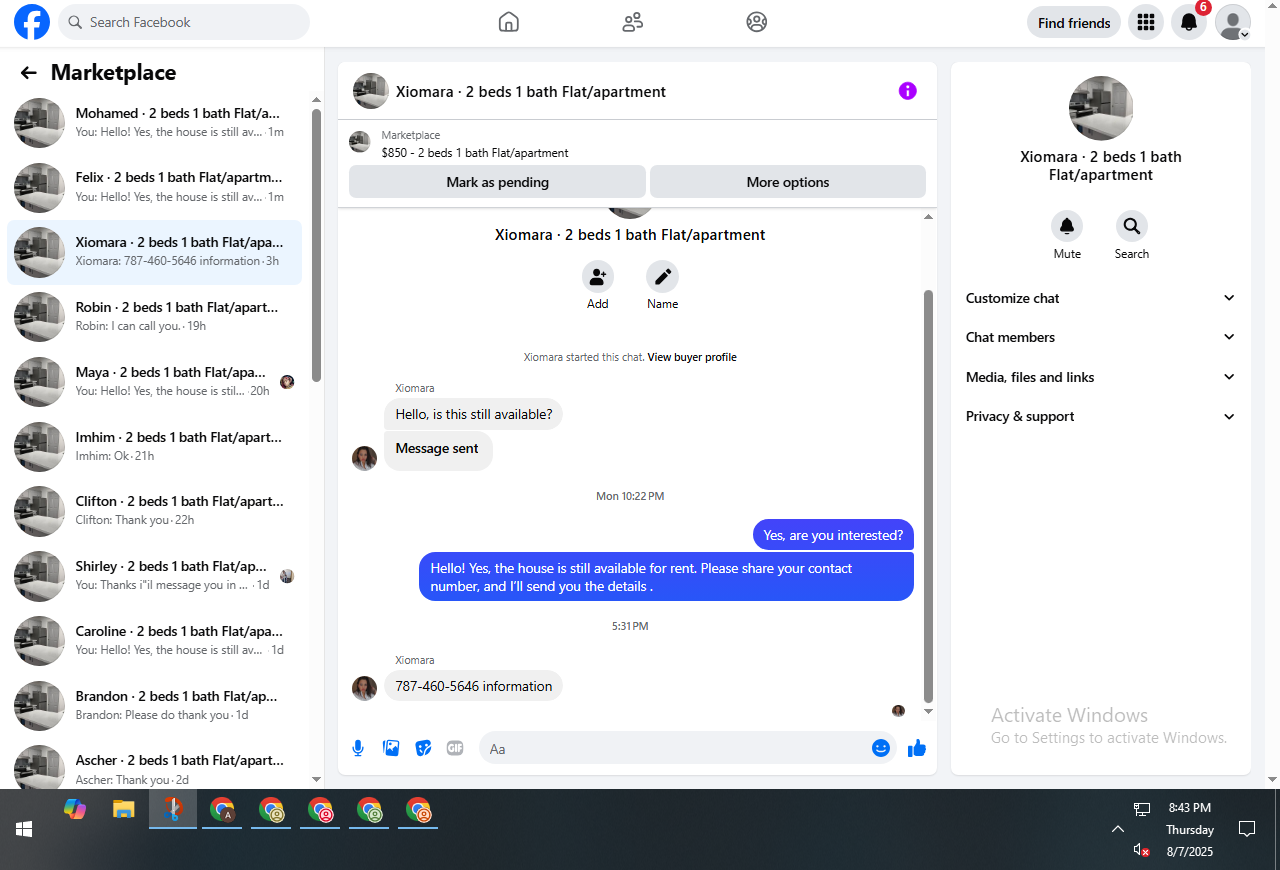Open the Imhim conversation
Image resolution: width=1280 pixels, height=870 pixels.
(x=155, y=446)
